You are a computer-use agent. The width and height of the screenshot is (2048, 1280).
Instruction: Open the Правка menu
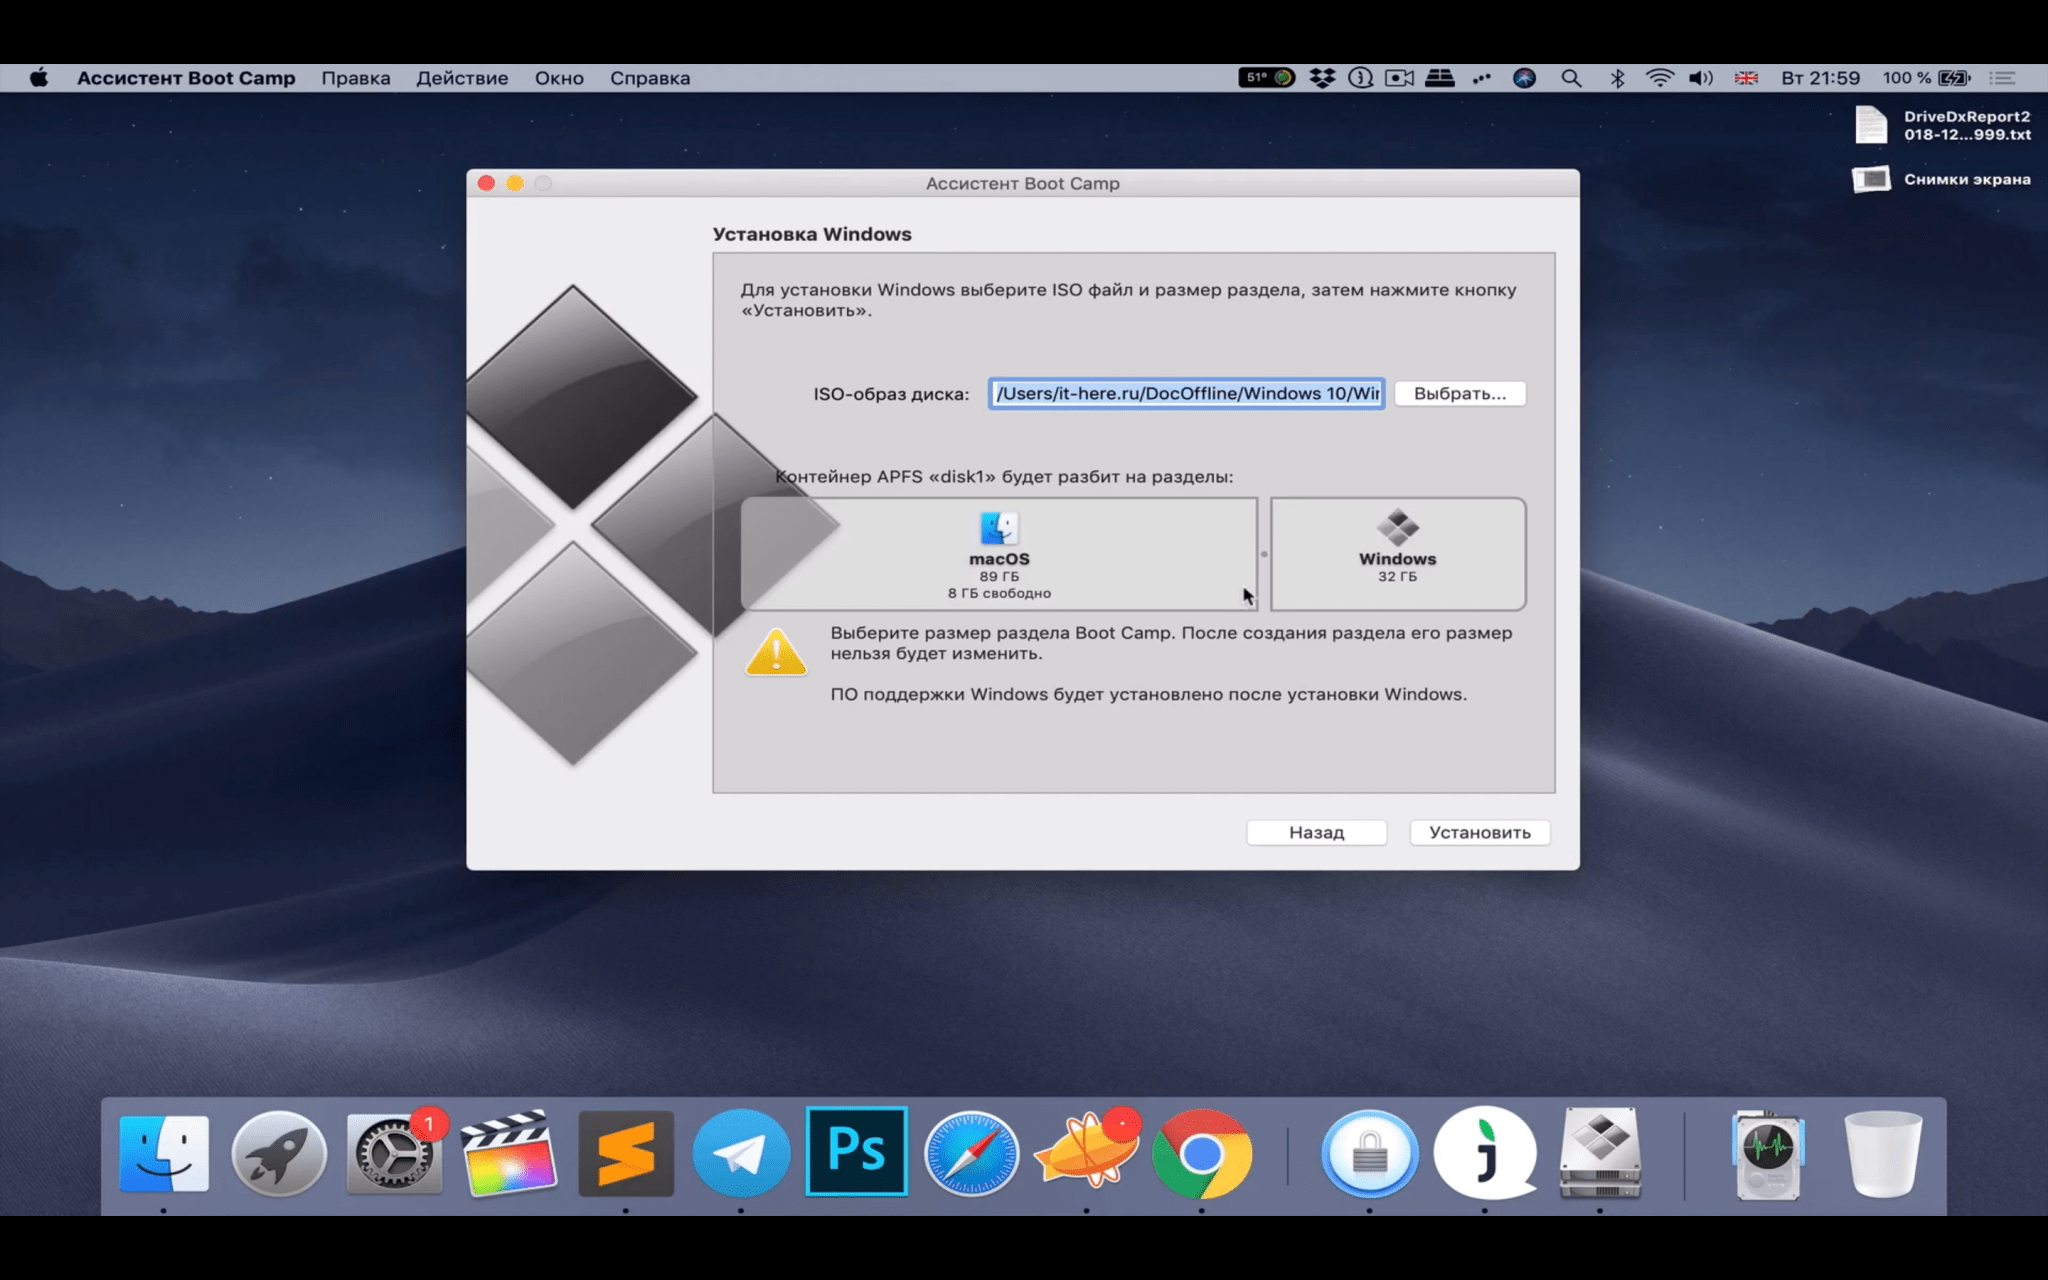click(356, 78)
